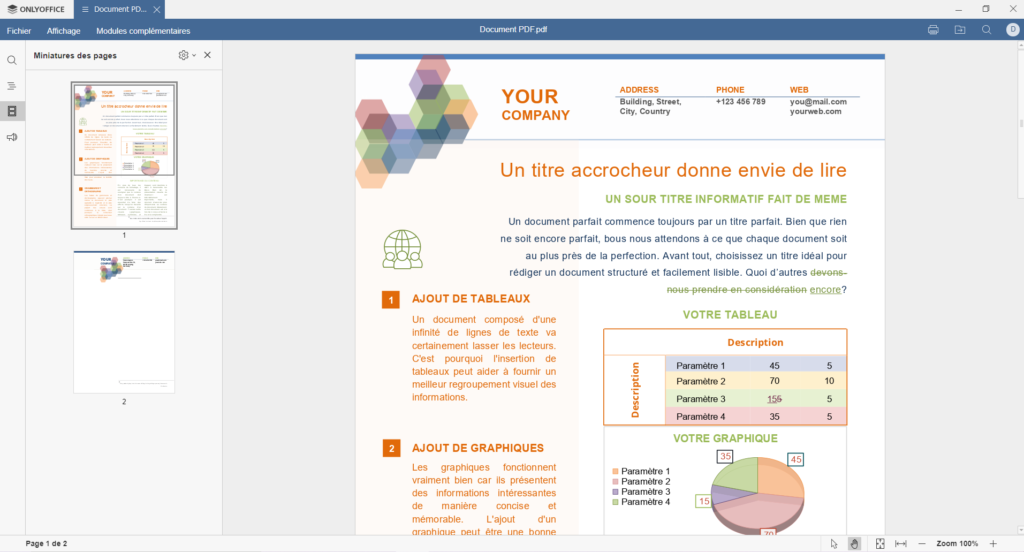The image size is (1024, 552).
Task: Open the feedback and support megaphone icon
Action: pyautogui.click(x=12, y=137)
